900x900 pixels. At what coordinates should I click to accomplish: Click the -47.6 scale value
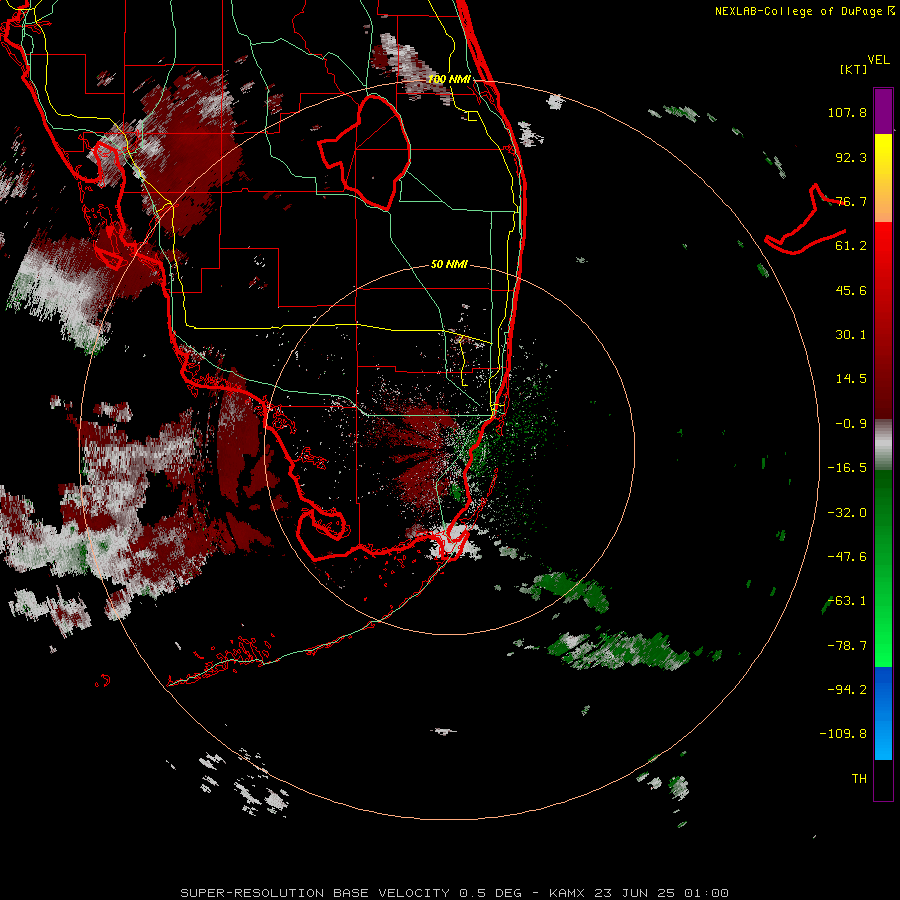click(847, 557)
